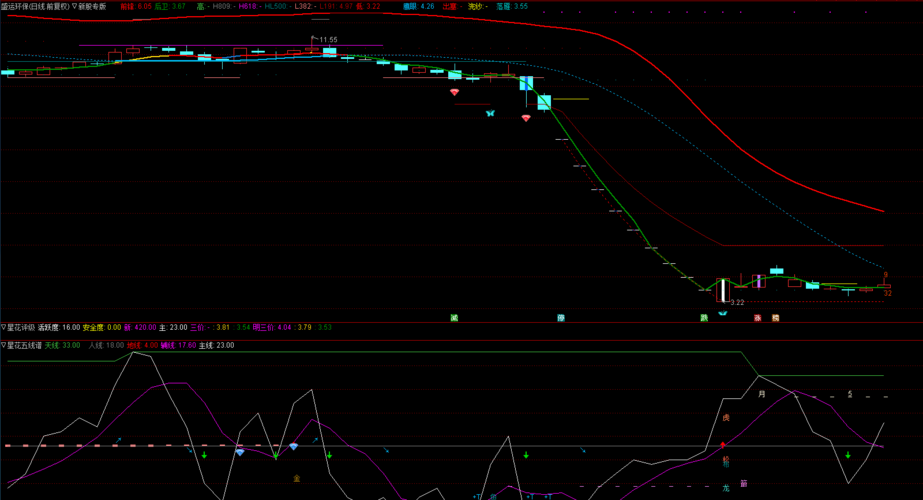Viewport: 923px width, 500px height.
Task: Click the stock title 盛运环保(日线 前复权)
Action: [35, 6]
